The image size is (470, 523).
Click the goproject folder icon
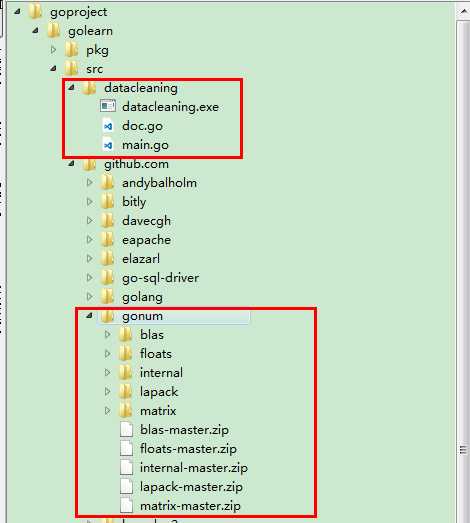coord(35,12)
